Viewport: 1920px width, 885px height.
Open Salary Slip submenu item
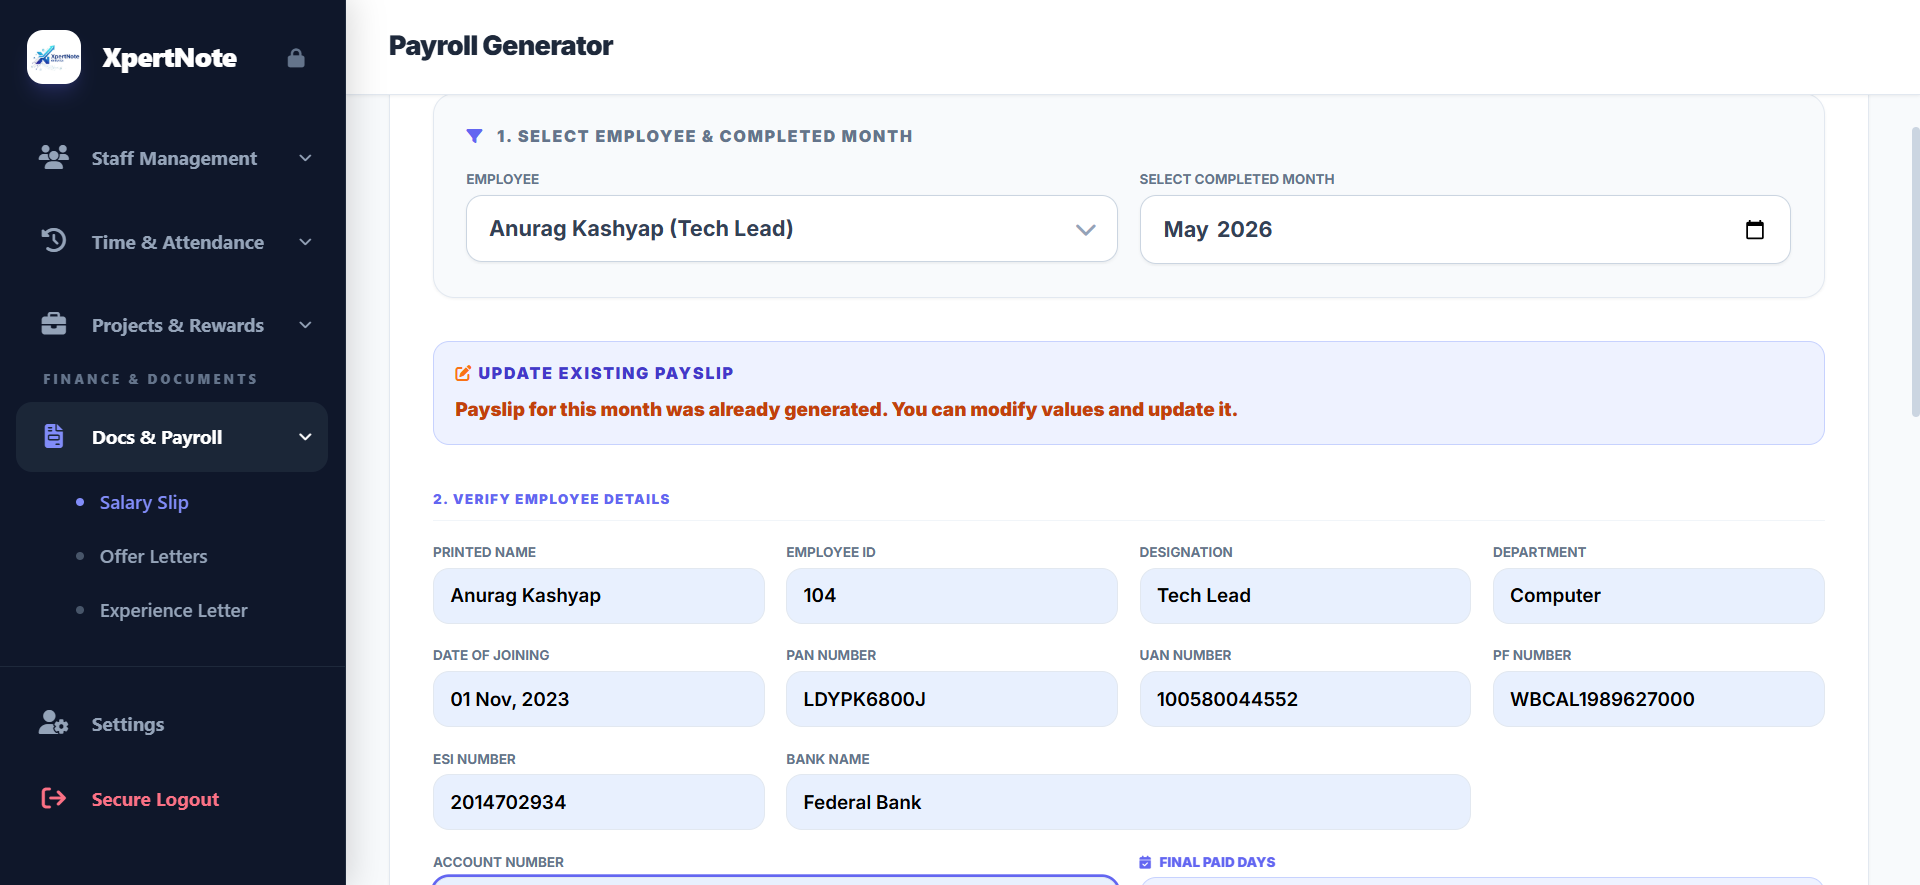click(x=144, y=502)
